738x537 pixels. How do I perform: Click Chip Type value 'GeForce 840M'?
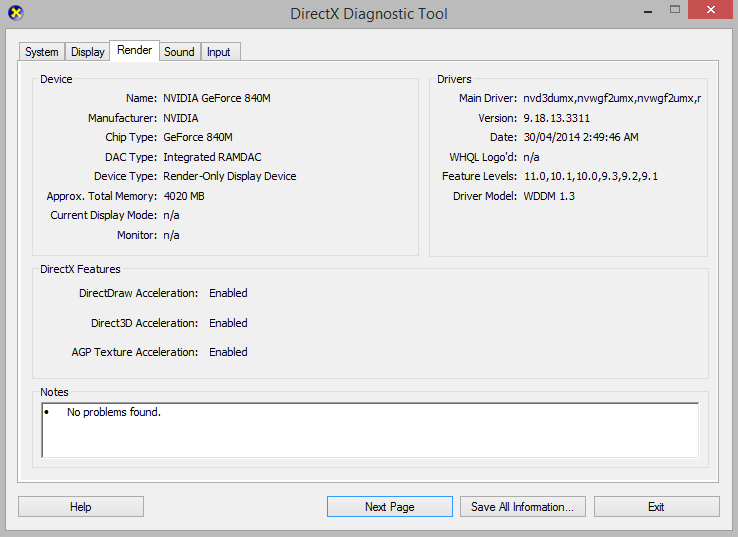click(x=198, y=137)
